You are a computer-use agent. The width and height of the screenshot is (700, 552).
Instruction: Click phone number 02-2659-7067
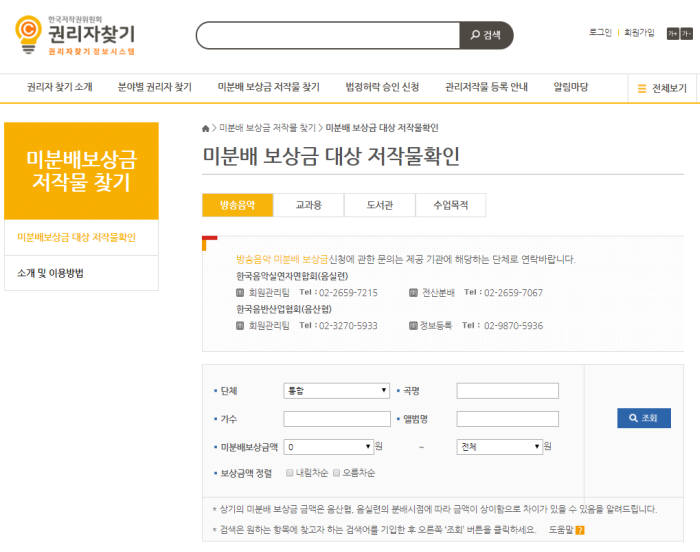(513, 293)
